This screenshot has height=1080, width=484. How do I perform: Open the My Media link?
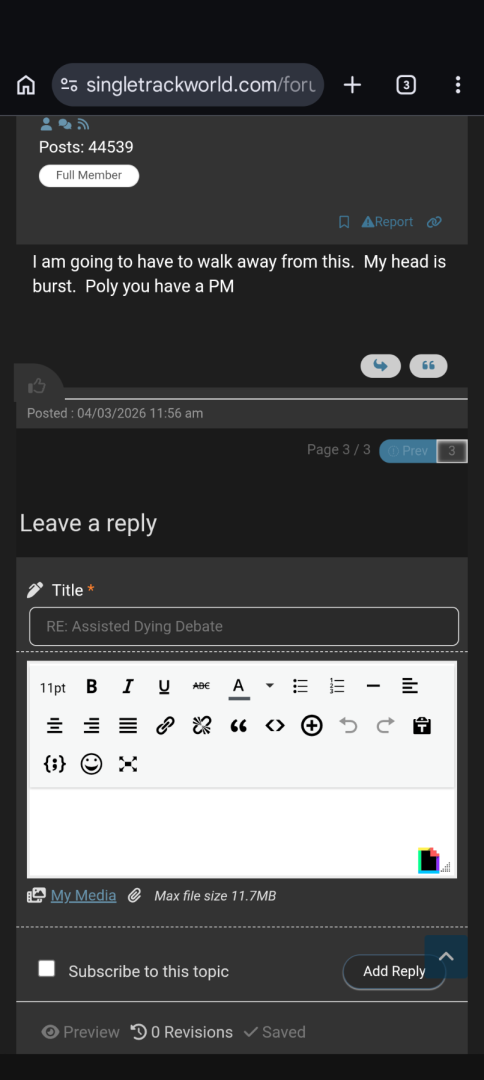click(83, 895)
